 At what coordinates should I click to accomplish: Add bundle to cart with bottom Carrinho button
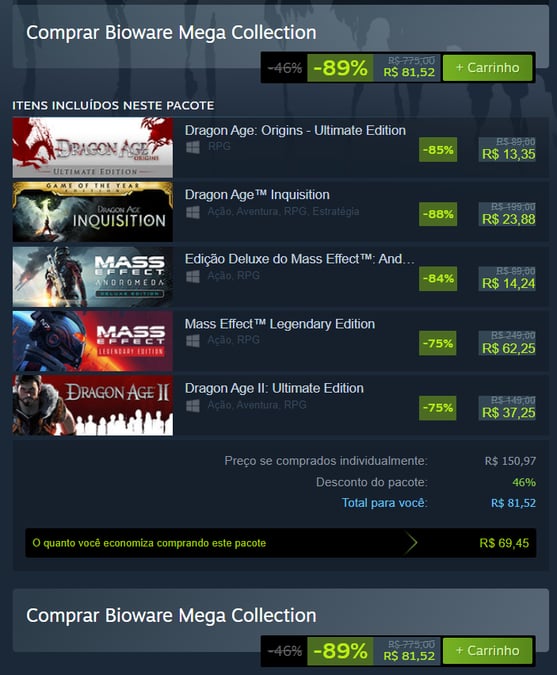[488, 650]
